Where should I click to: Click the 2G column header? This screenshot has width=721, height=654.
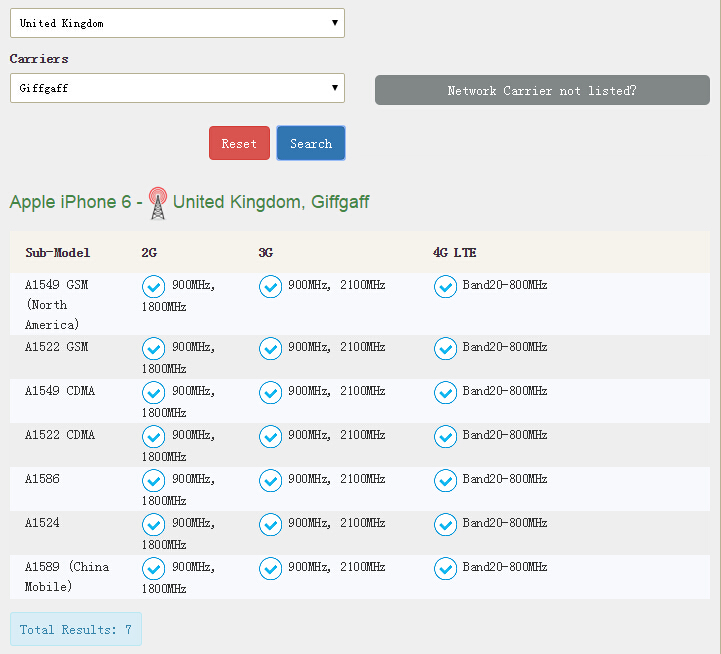149,252
